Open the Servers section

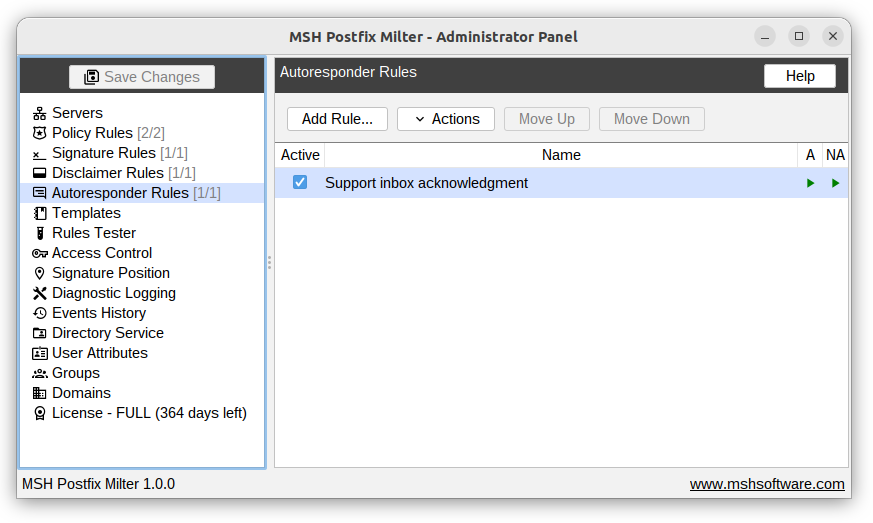click(77, 113)
